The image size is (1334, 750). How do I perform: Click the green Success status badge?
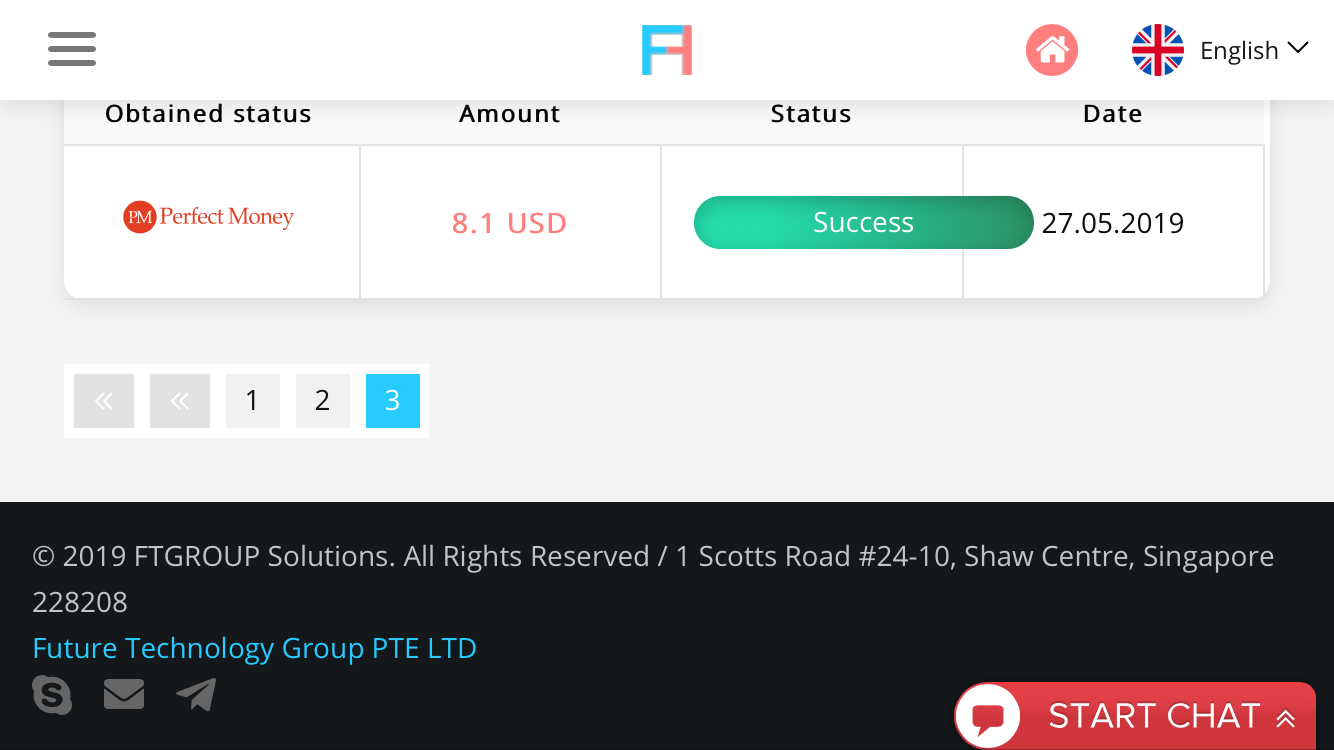tap(863, 222)
